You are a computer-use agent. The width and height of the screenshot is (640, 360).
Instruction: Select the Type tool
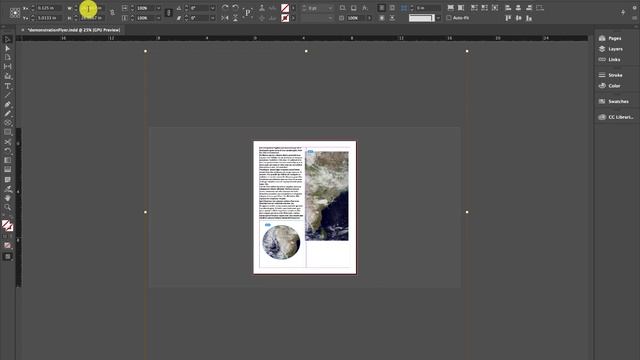pyautogui.click(x=7, y=86)
